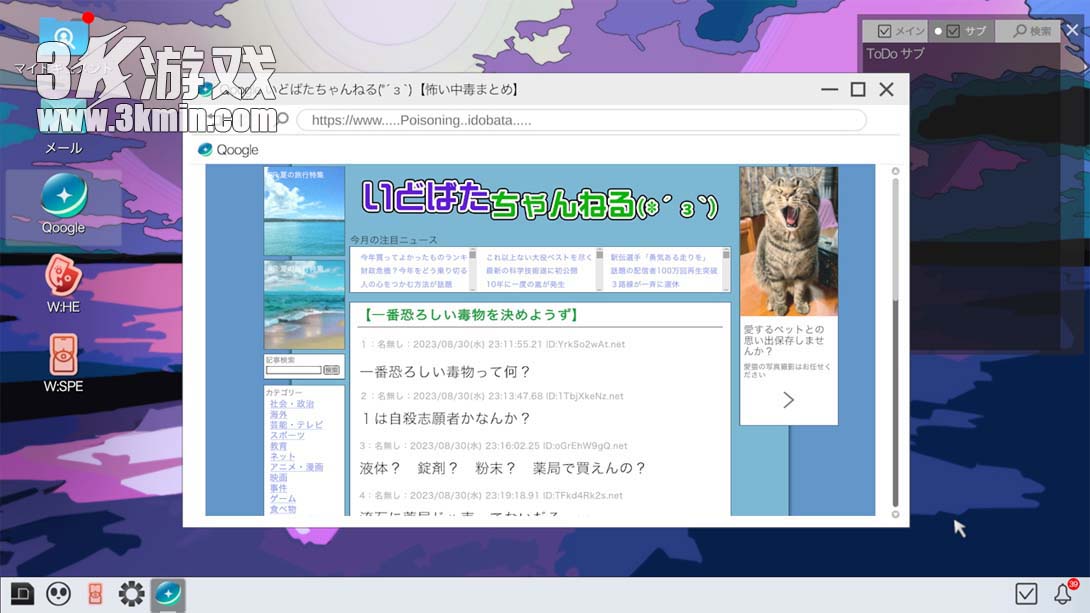The height and width of the screenshot is (613, 1090).
Task: Open the メール desktop shortcut
Action: coord(63,129)
